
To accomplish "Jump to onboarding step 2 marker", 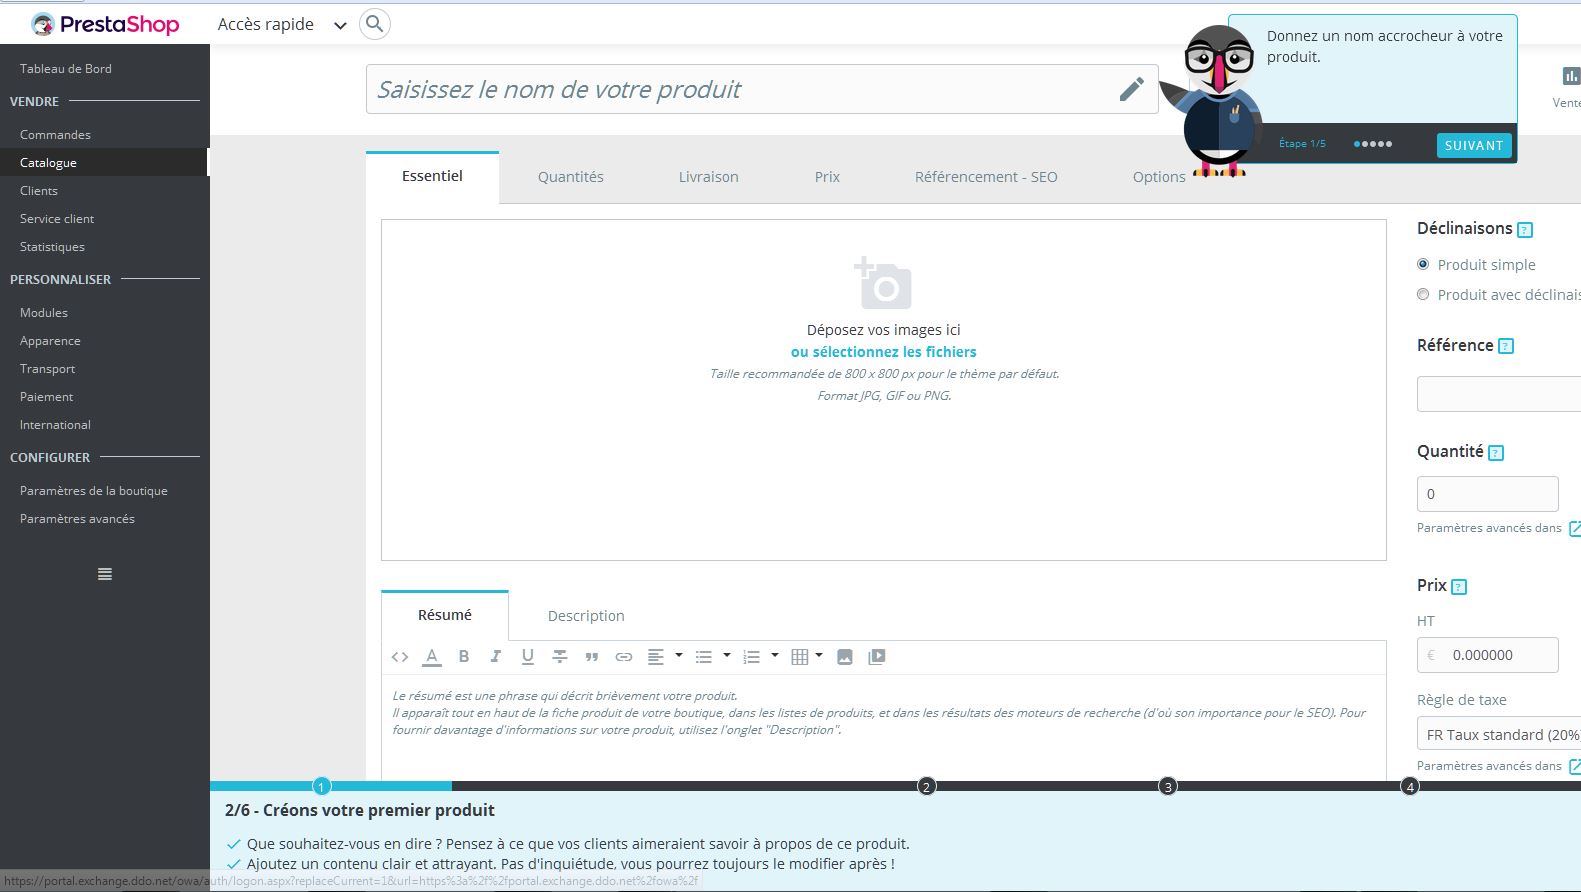I will [926, 786].
